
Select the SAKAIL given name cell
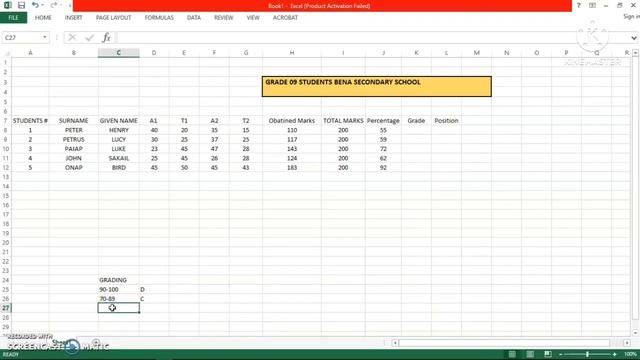[x=118, y=158]
